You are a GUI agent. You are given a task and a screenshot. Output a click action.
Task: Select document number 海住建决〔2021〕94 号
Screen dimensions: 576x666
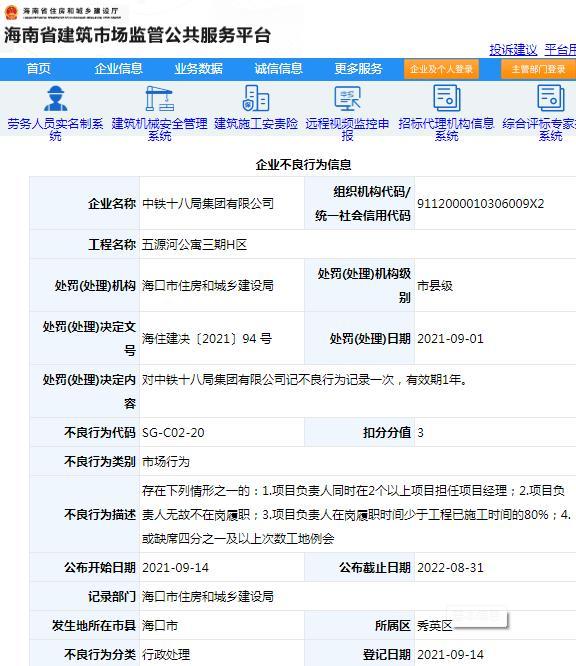(207, 339)
